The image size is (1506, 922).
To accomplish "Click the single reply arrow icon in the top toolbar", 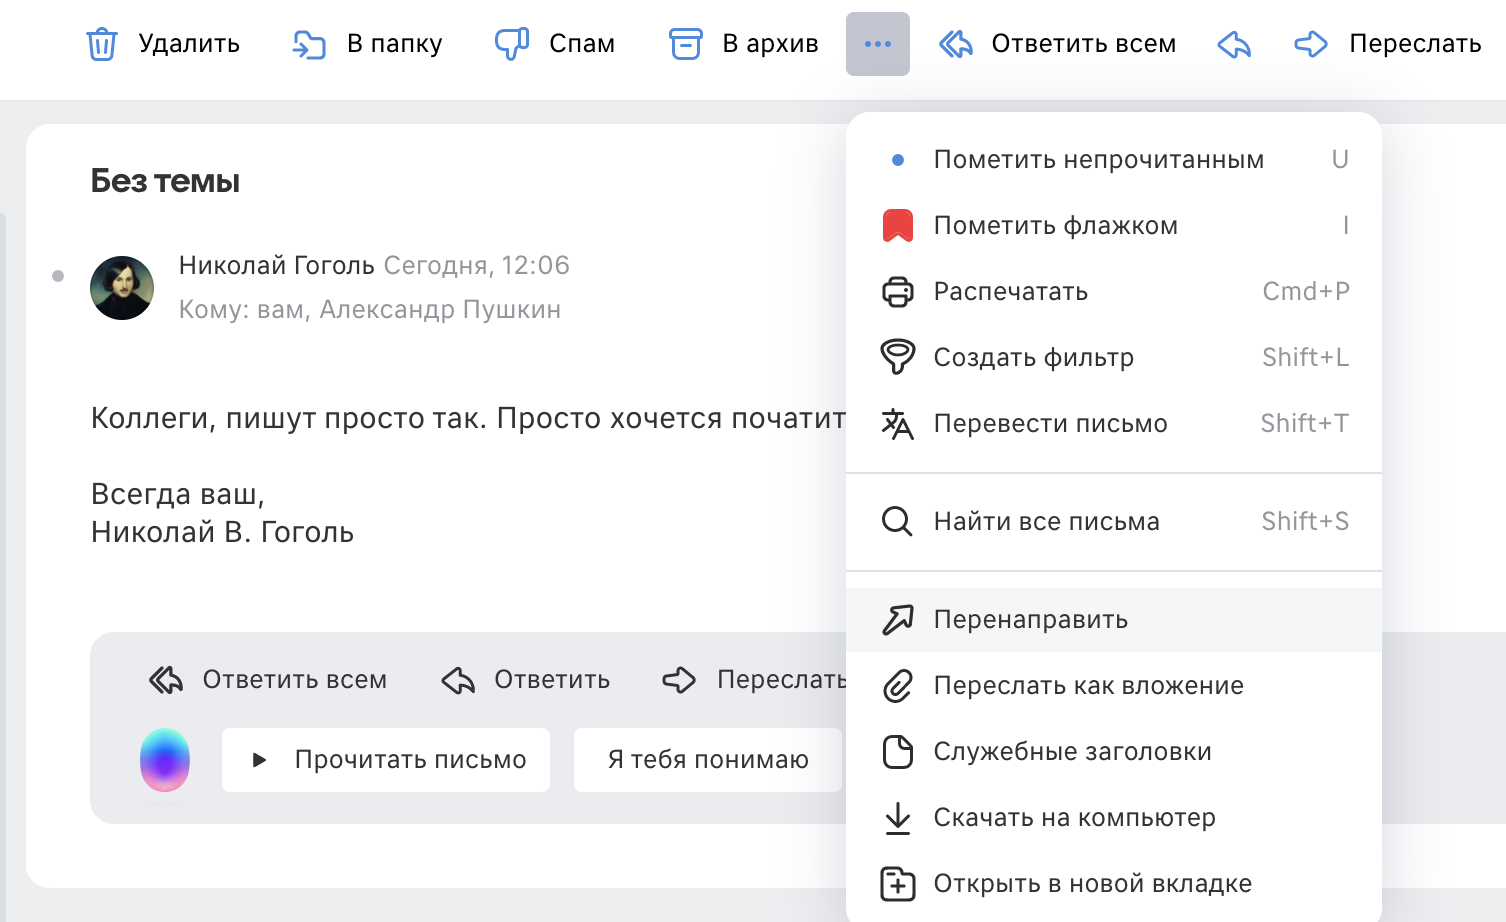I will [1234, 44].
